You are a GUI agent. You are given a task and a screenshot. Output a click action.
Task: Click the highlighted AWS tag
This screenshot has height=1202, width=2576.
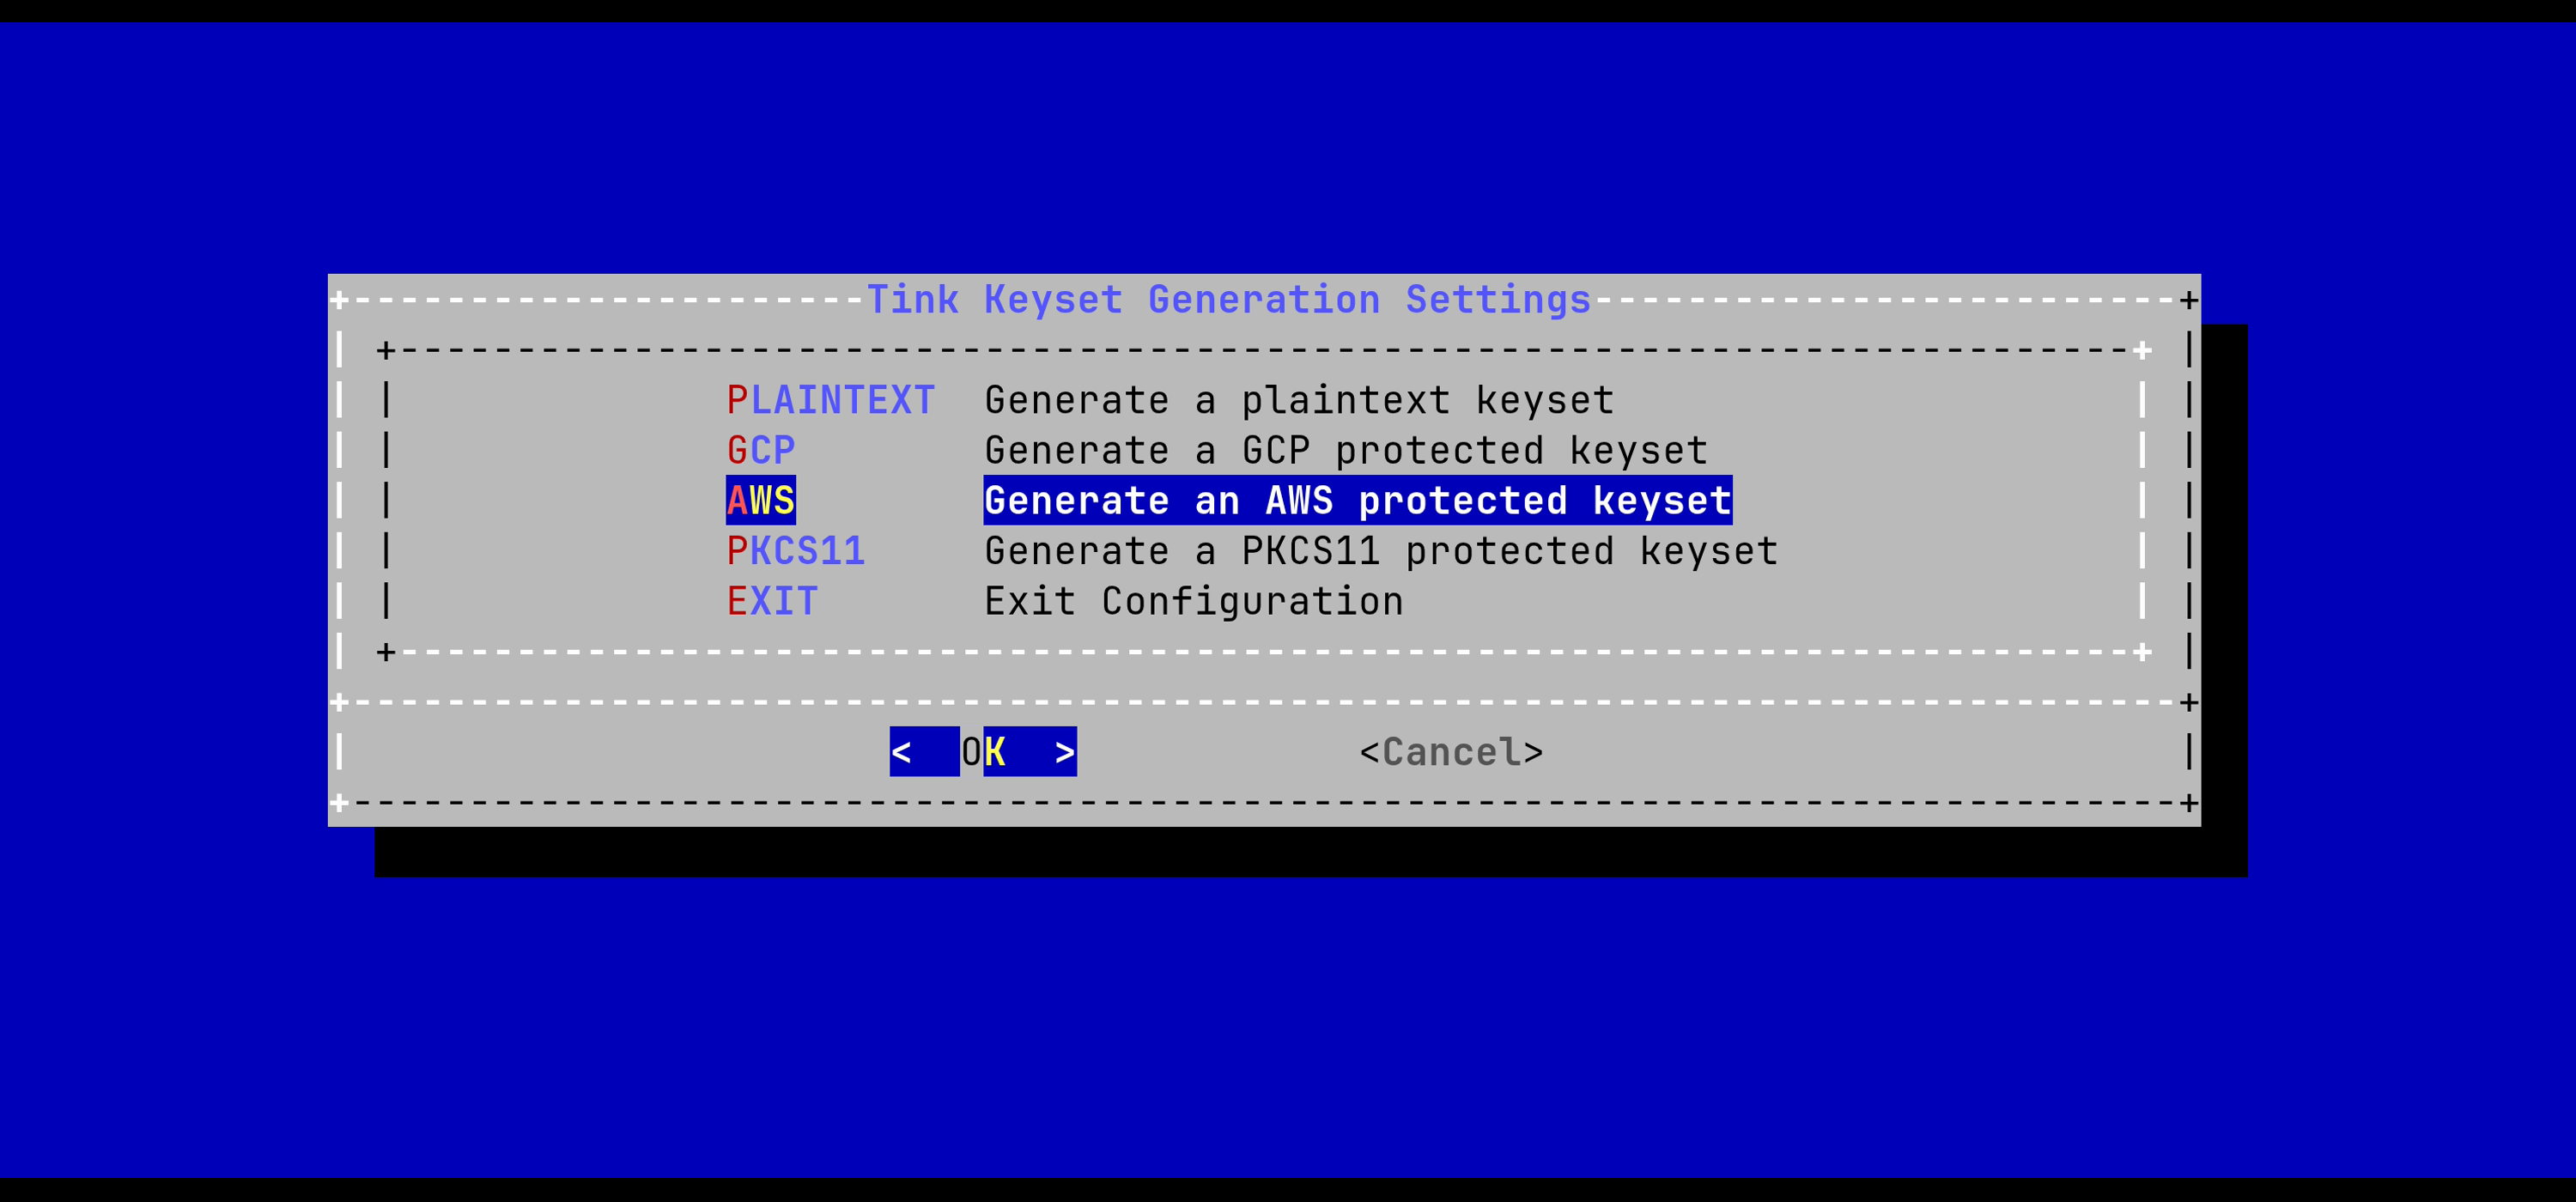(761, 500)
